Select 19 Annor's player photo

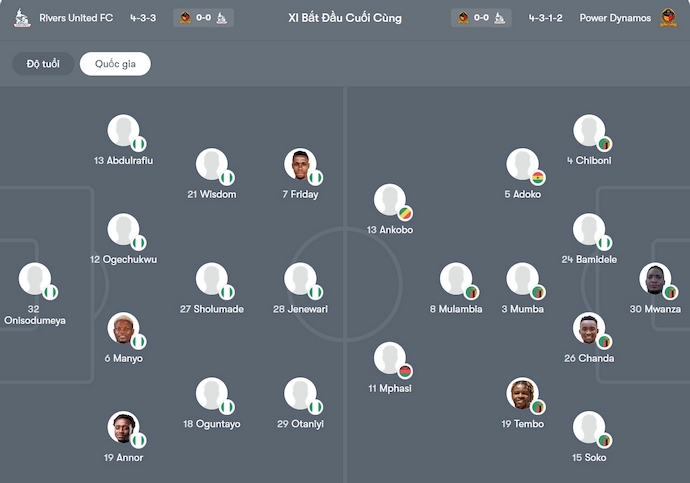(x=123, y=428)
